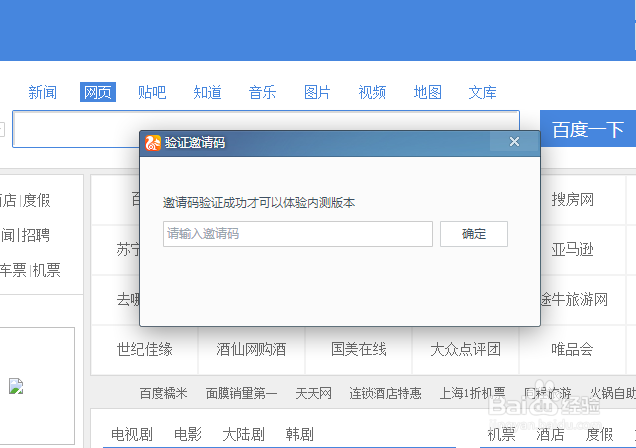The width and height of the screenshot is (636, 448).
Task: Open the 搜房网 link
Action: coord(572,199)
